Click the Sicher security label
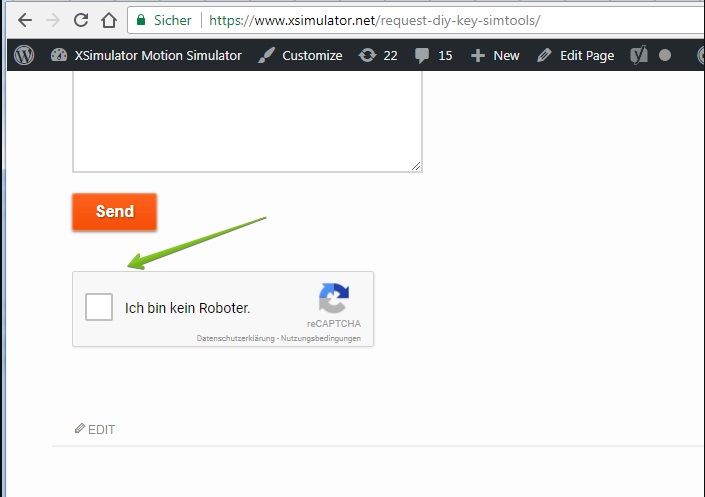The height and width of the screenshot is (497, 705). pyautogui.click(x=173, y=20)
